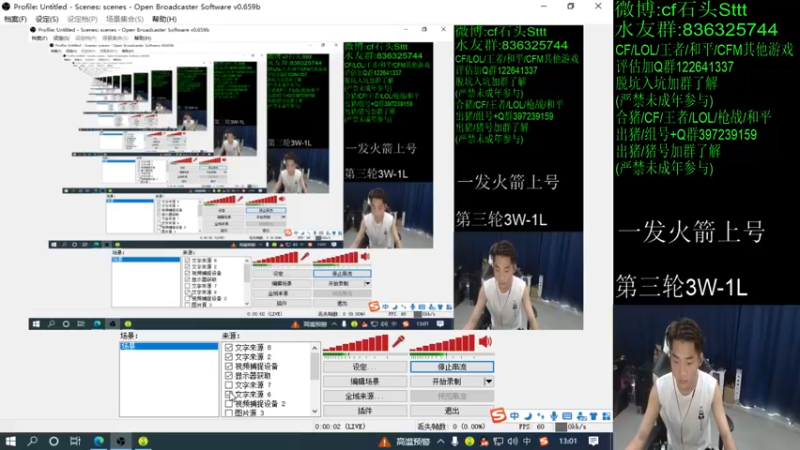Screen dimensions: 800x450
Task: Click the Sogou S logo on IME bar
Action: click(498, 415)
